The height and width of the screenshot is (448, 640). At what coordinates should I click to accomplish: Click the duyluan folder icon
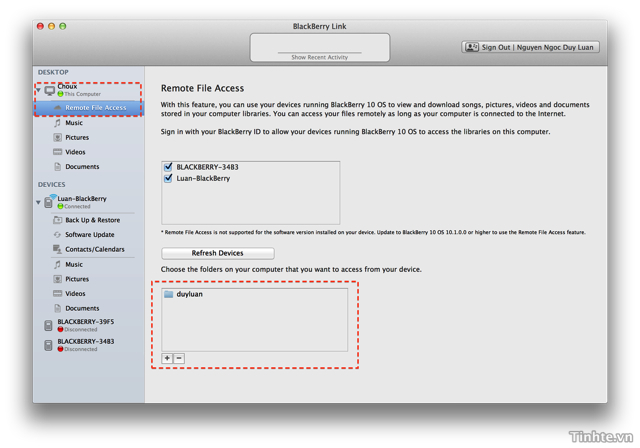[x=169, y=294]
